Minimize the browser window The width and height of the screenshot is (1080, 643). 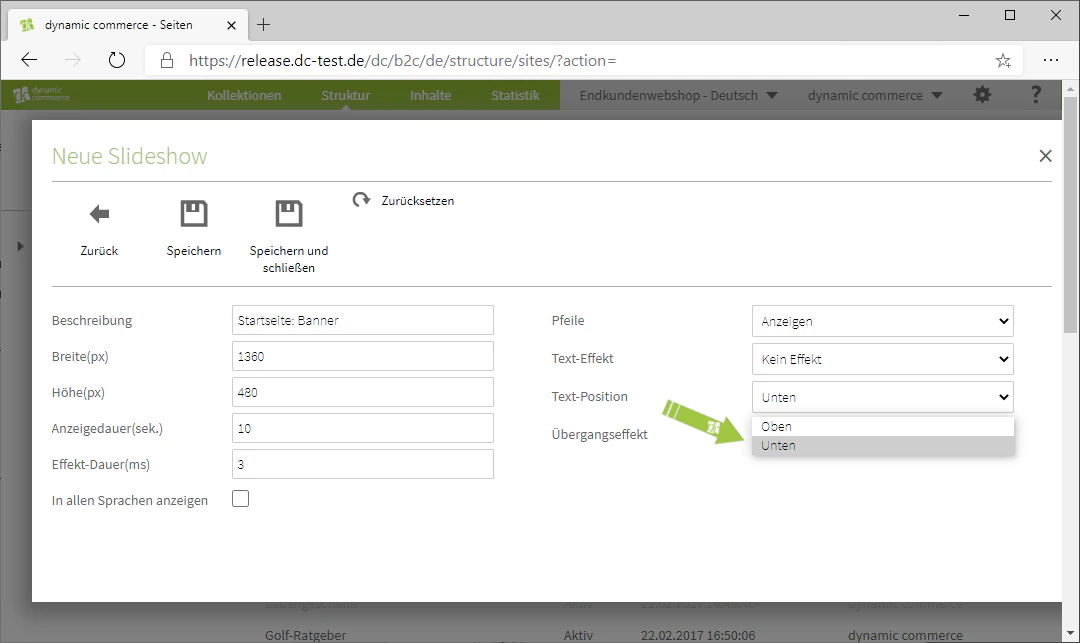964,15
